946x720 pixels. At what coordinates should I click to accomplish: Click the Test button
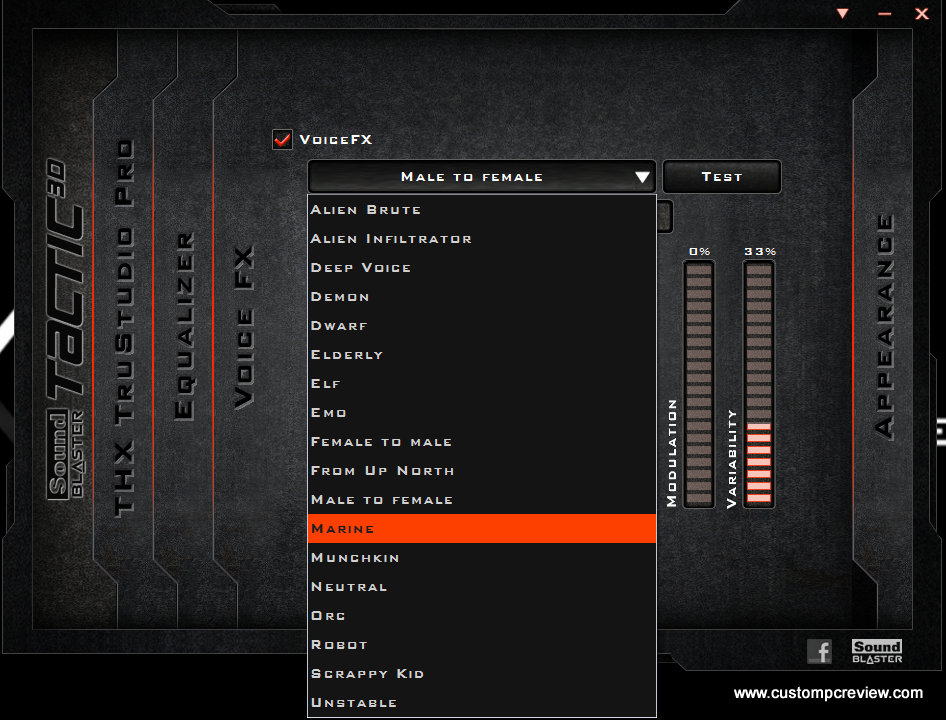(x=722, y=177)
